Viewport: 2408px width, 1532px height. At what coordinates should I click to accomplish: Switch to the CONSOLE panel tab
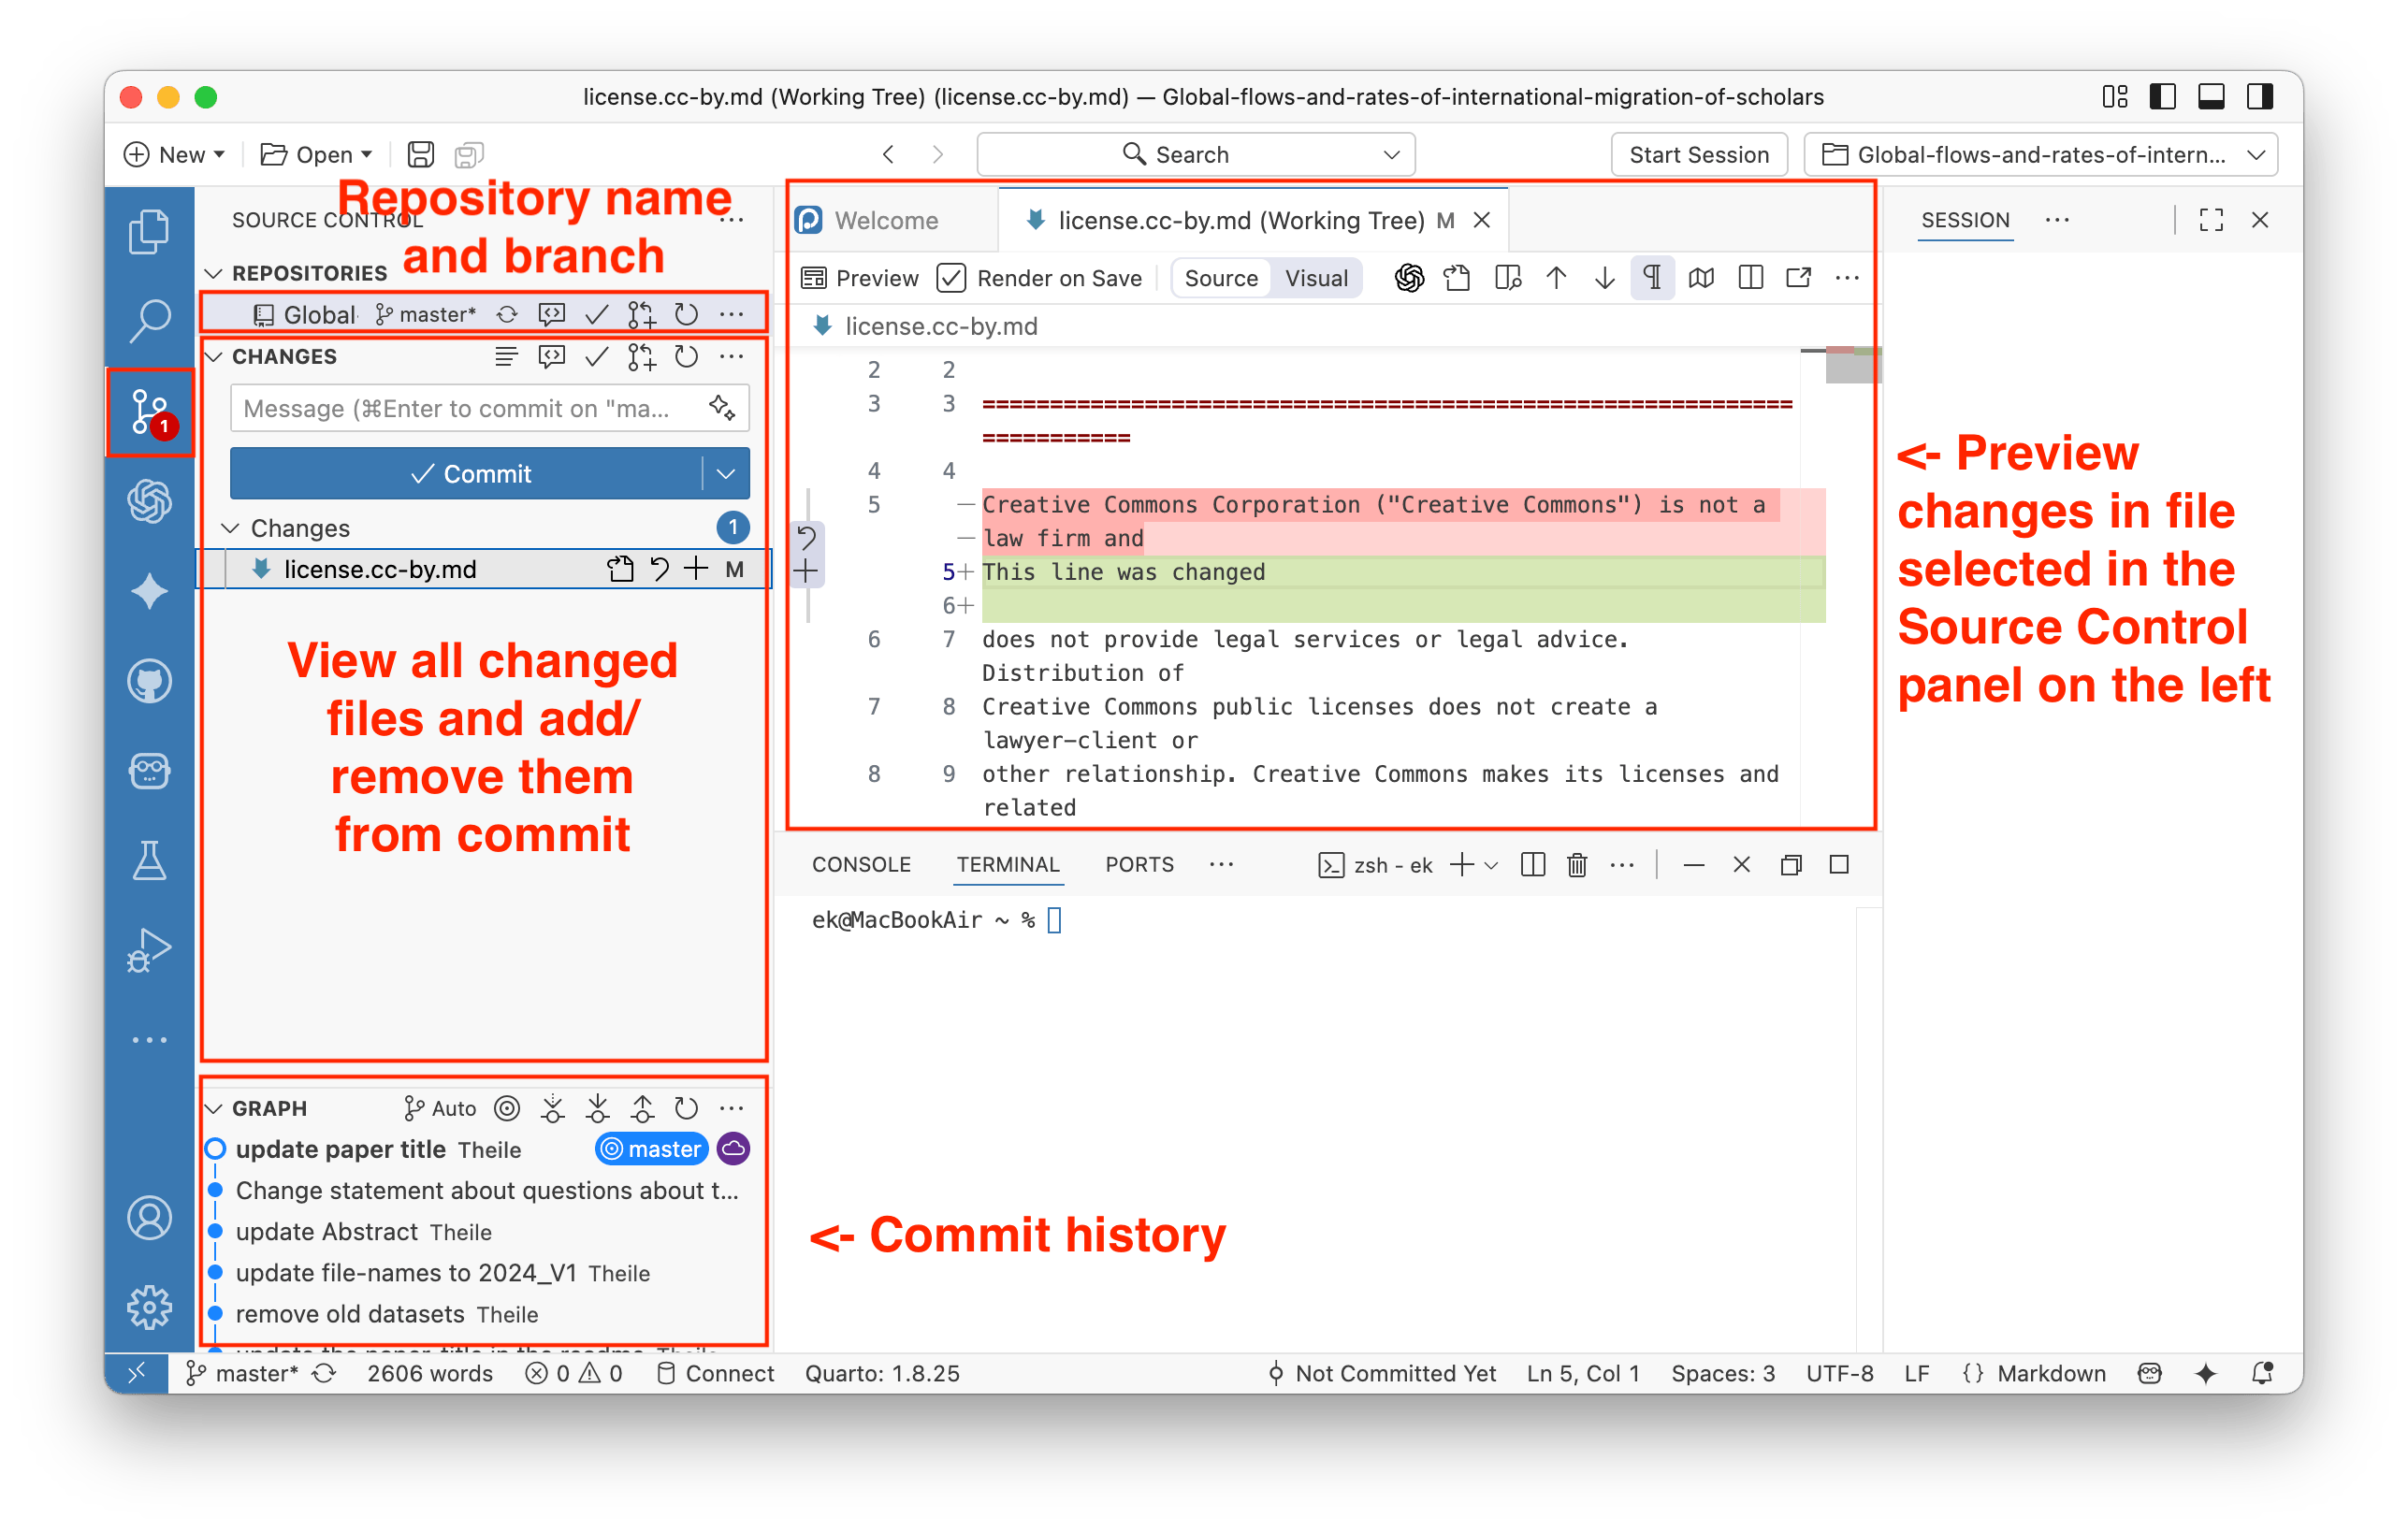(861, 865)
